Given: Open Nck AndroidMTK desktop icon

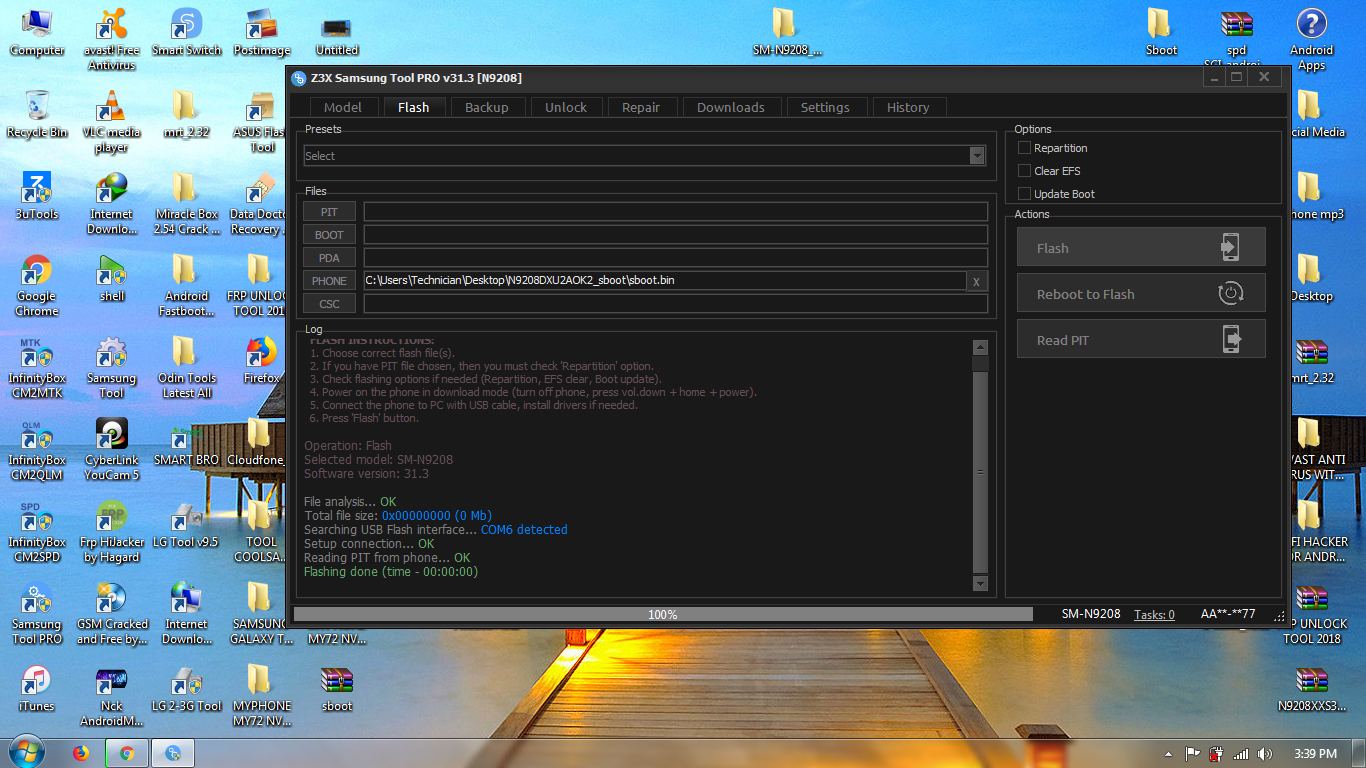Looking at the screenshot, I should point(111,697).
